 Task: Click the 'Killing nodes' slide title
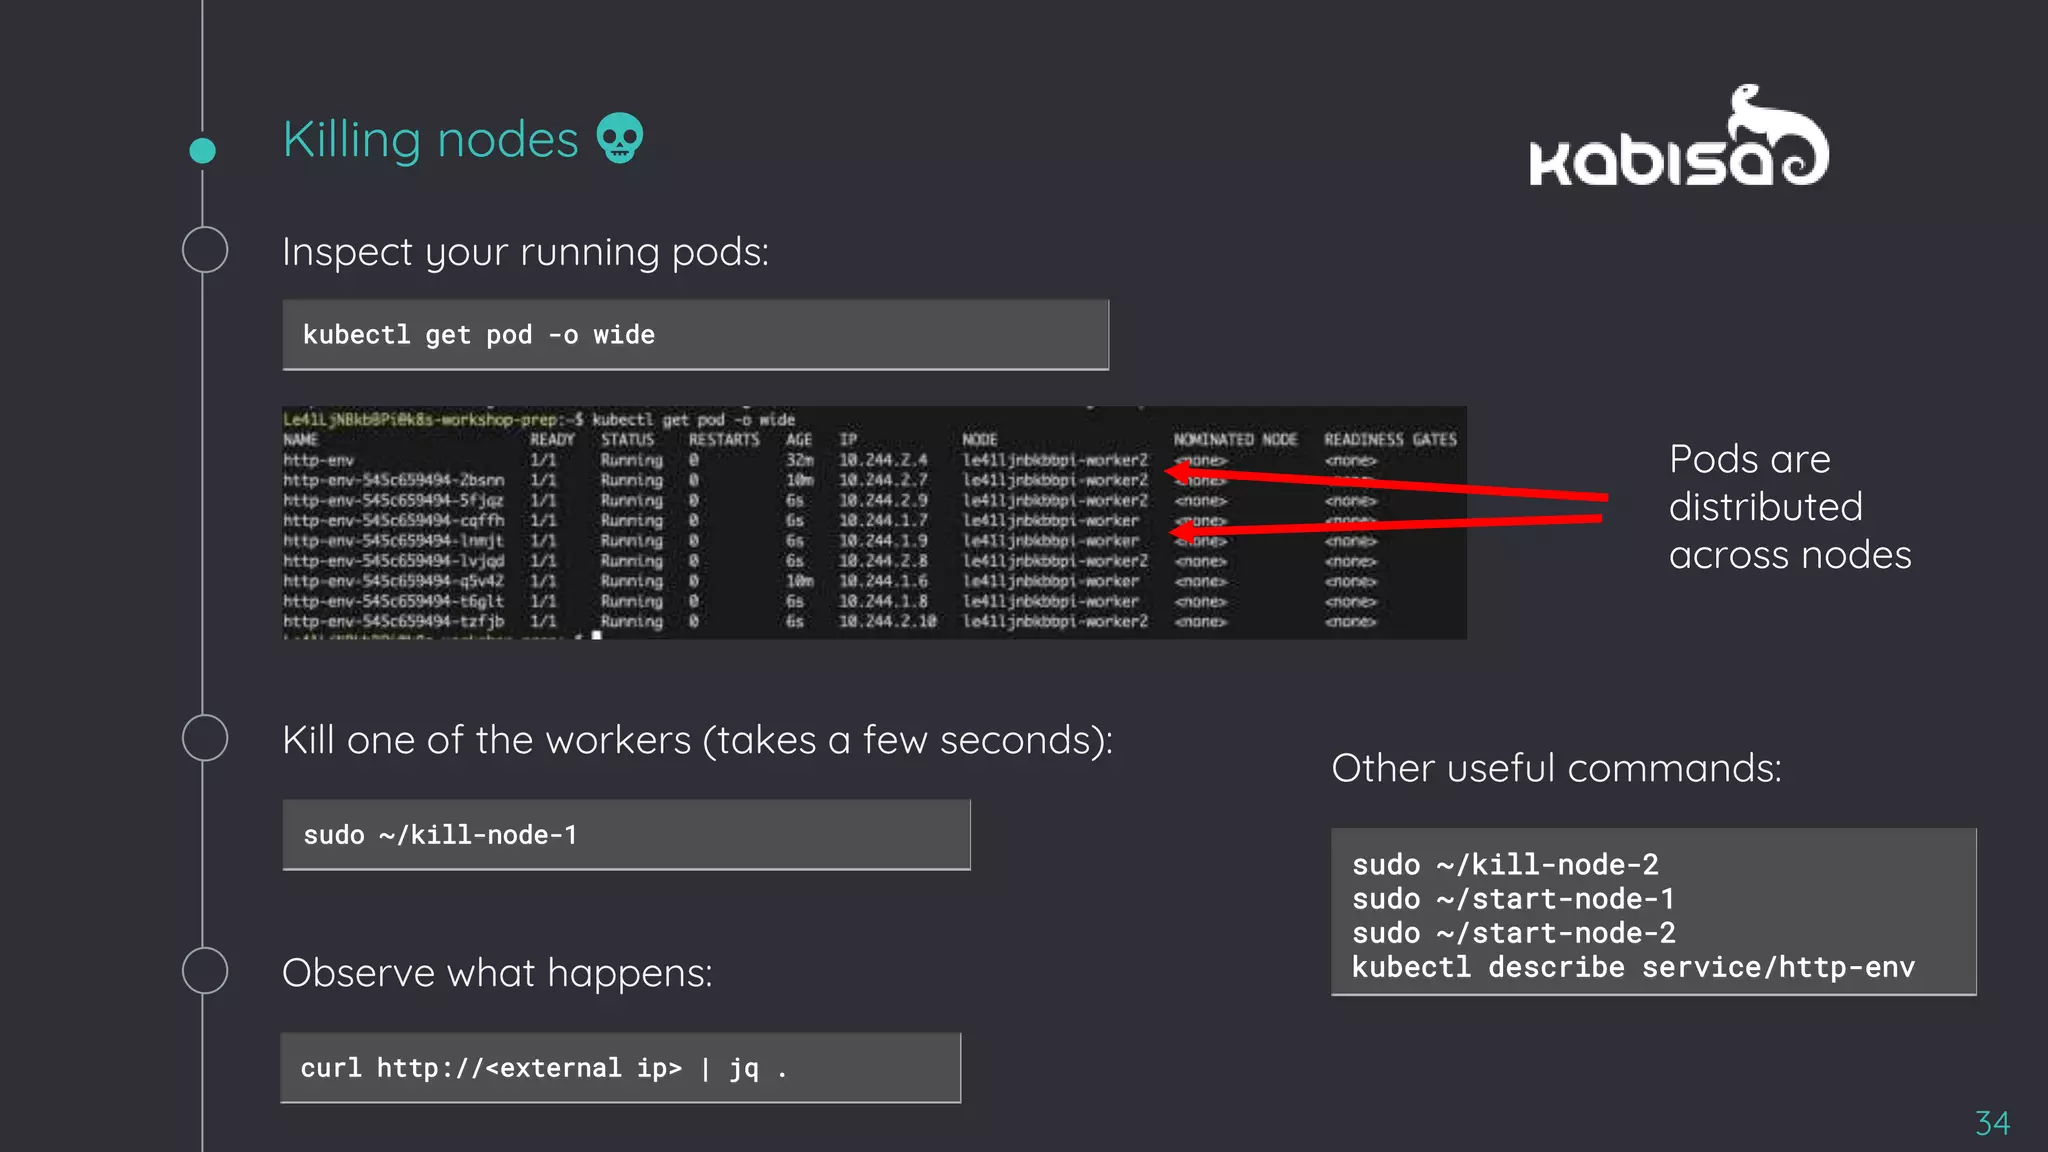430,139
